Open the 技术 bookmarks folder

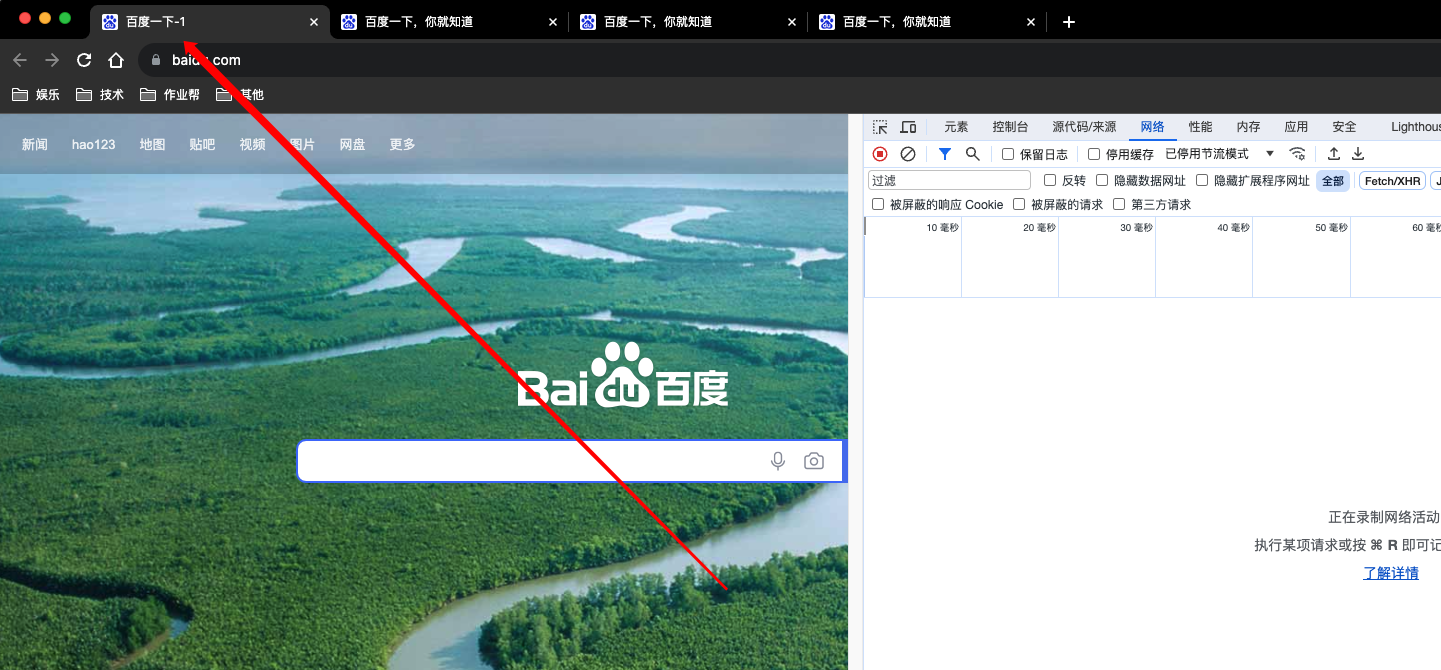[x=101, y=95]
